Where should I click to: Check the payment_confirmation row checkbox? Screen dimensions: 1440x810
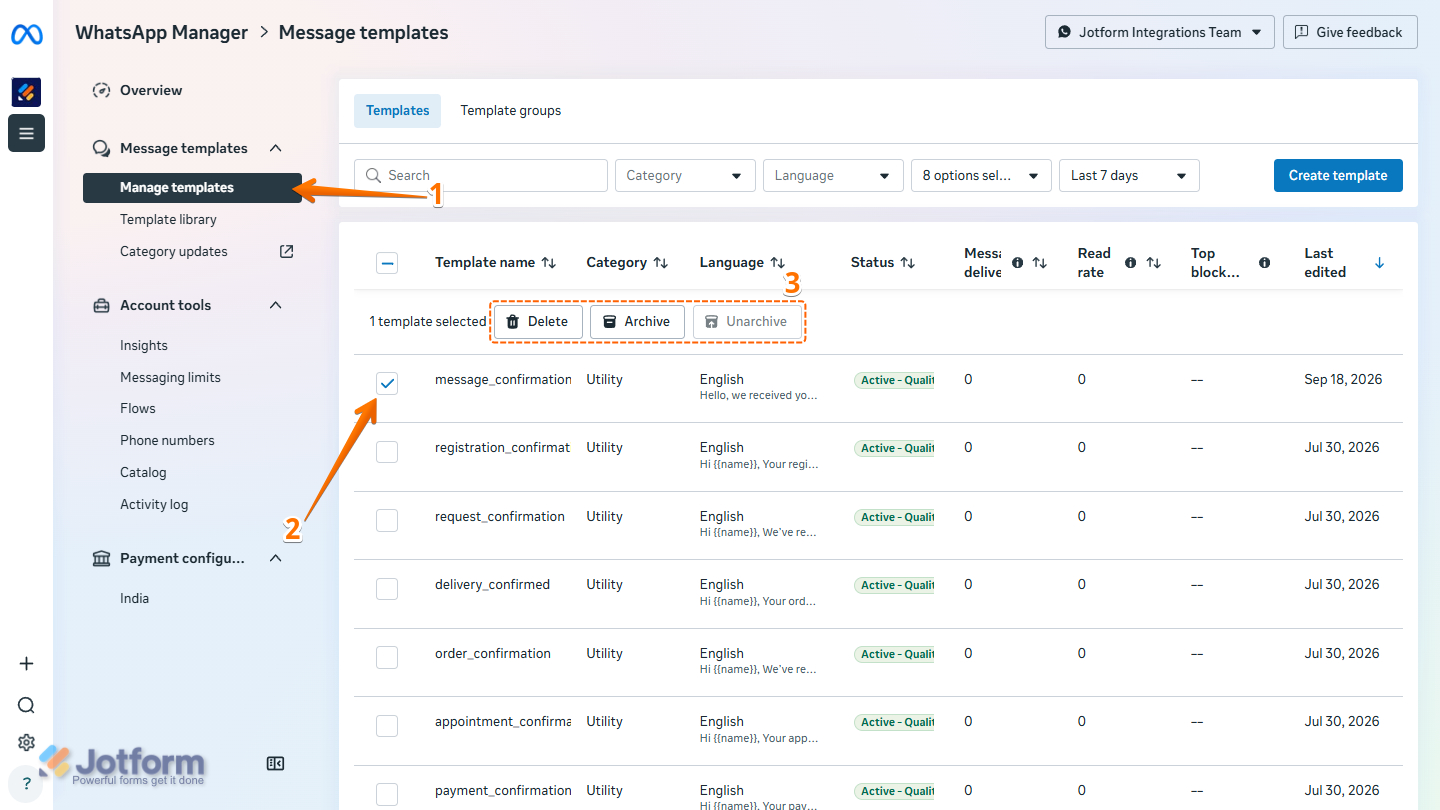click(387, 794)
